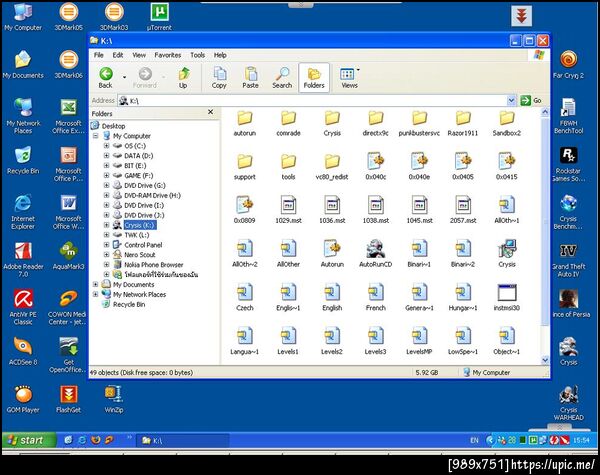Screen dimensions: 600x475
Task: Select the AutoRunCD application icon
Action: [x=375, y=248]
